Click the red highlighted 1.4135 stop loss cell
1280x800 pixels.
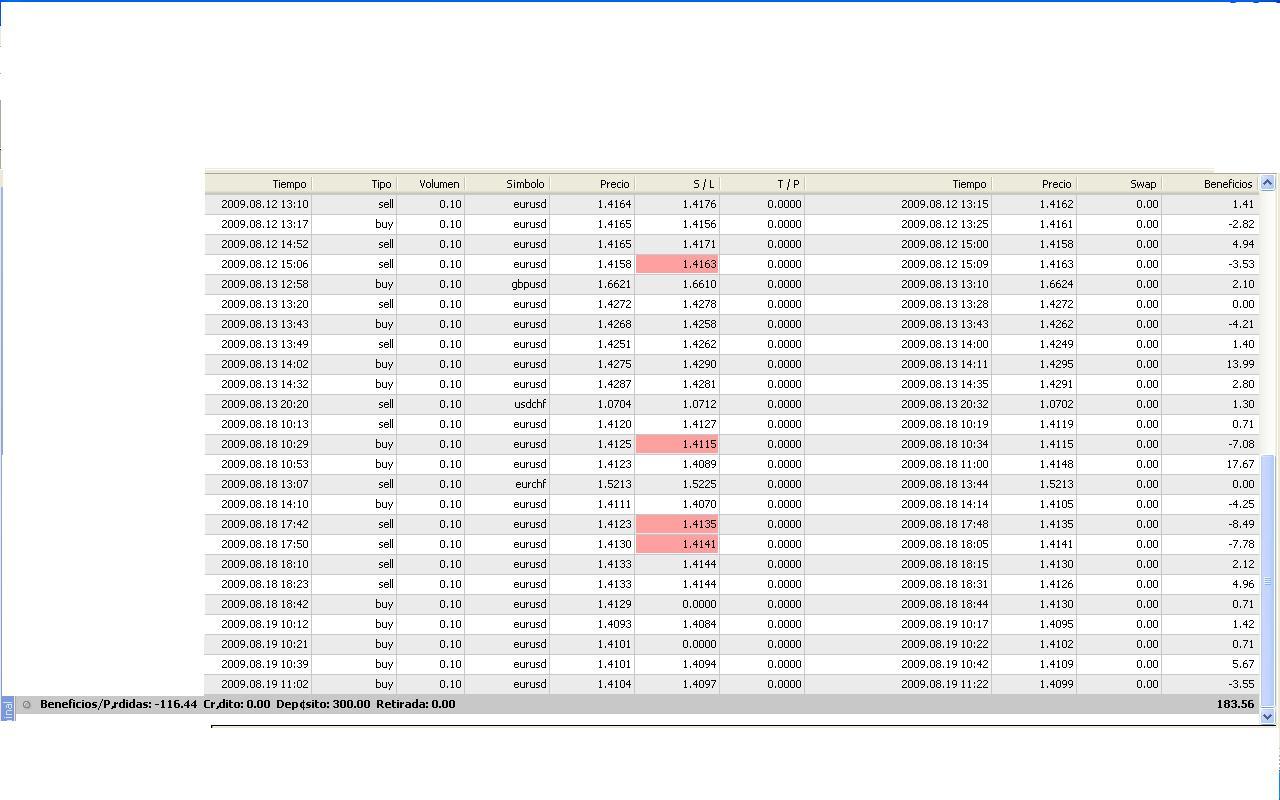click(677, 524)
